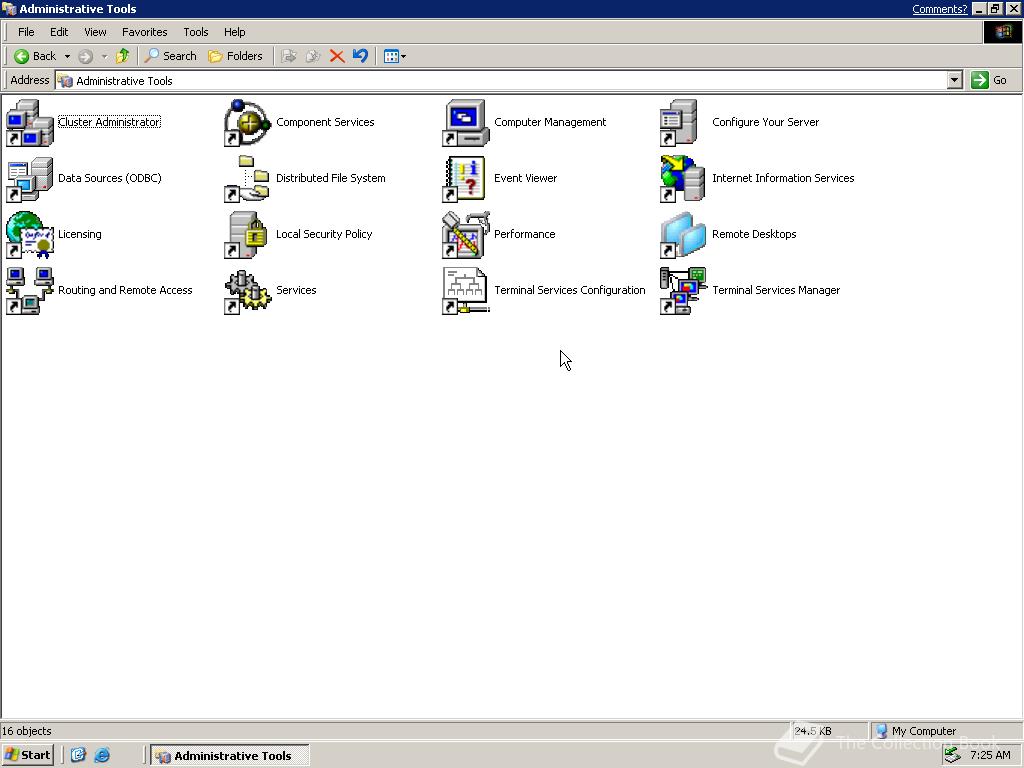Click the Back button

(x=35, y=56)
